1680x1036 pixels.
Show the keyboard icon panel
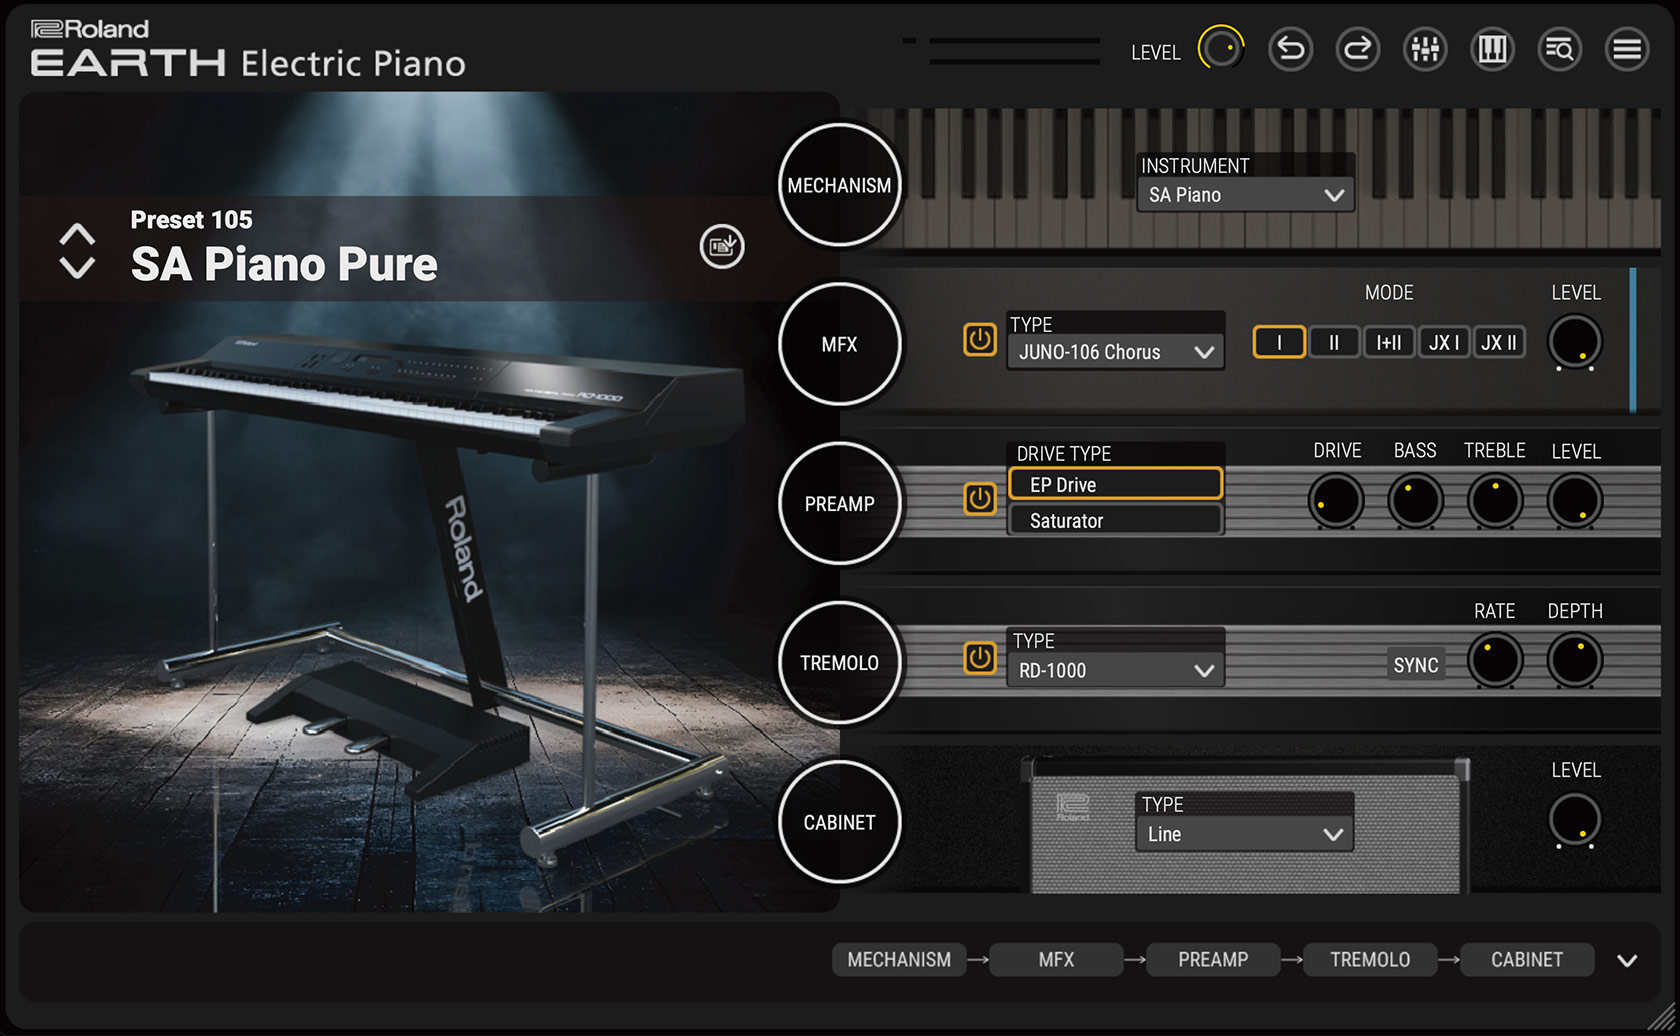click(x=1492, y=49)
